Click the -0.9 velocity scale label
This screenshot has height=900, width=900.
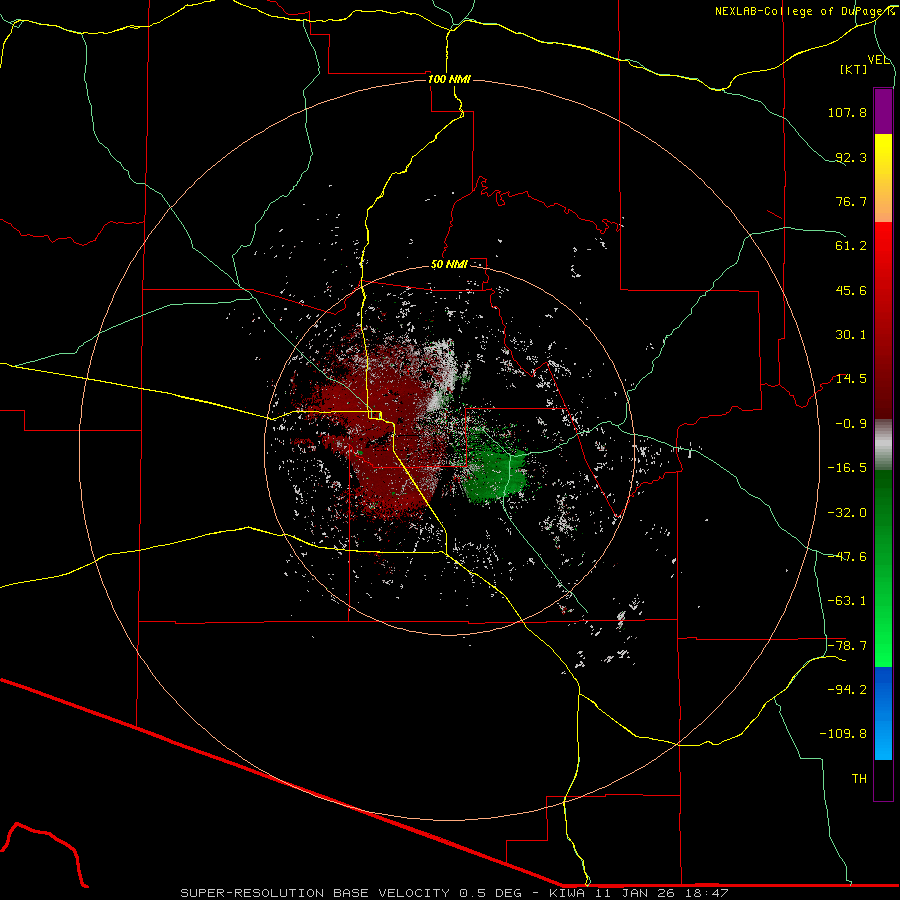(851, 424)
